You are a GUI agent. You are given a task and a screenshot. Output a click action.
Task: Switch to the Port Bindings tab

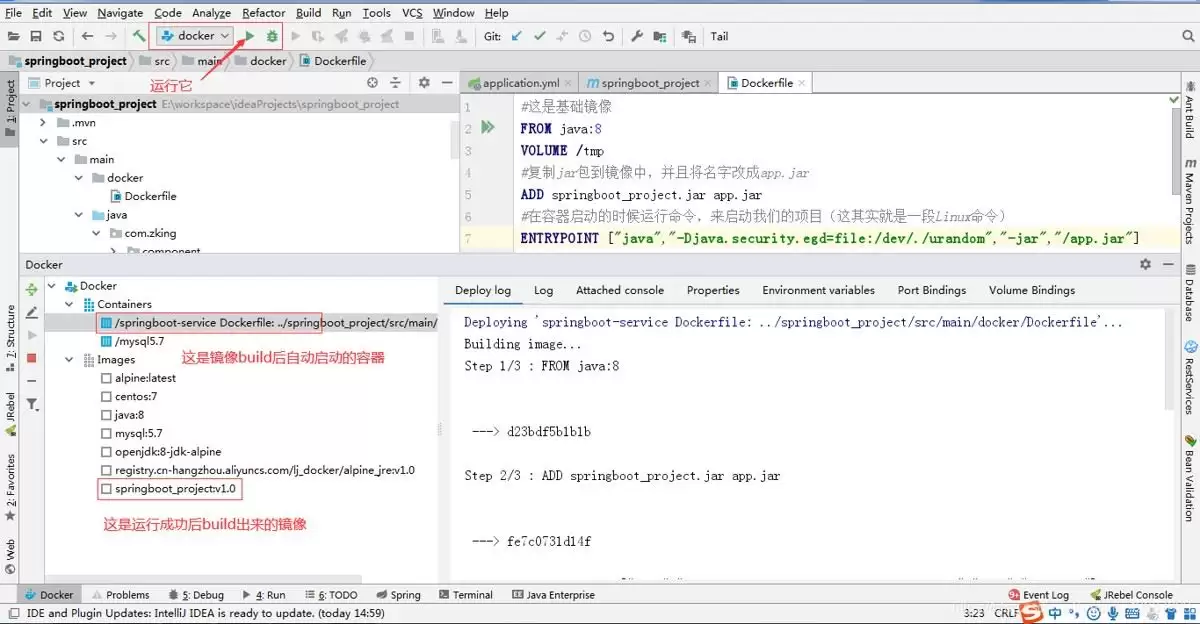click(x=931, y=290)
